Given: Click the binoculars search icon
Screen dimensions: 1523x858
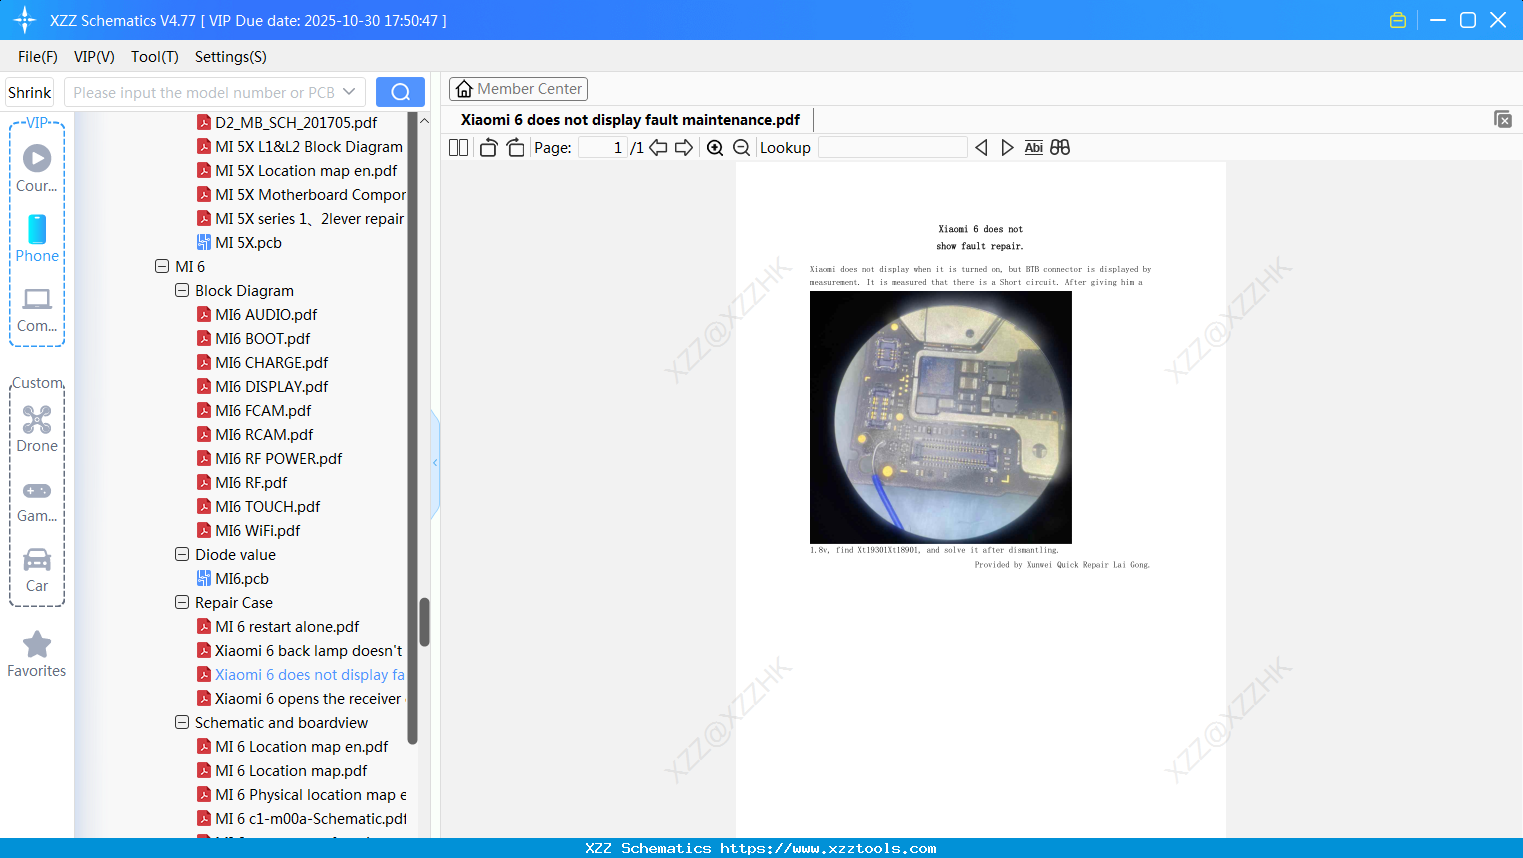Looking at the screenshot, I should [x=1060, y=148].
